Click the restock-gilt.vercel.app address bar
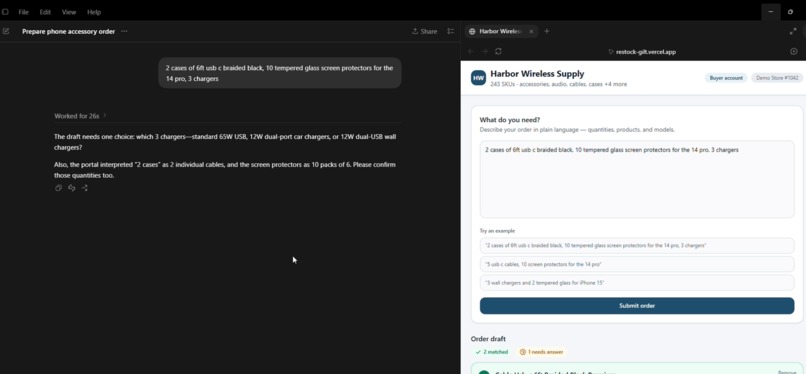 (642, 52)
